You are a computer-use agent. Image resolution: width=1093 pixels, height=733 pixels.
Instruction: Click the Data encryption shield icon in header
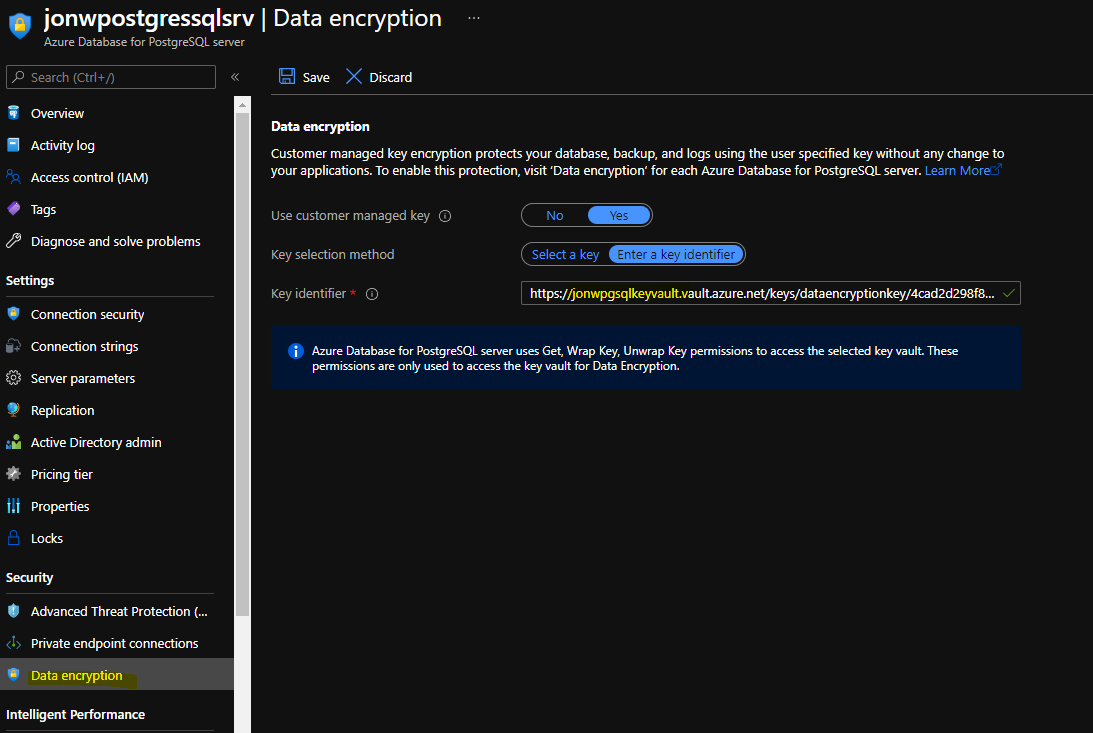[x=20, y=26]
